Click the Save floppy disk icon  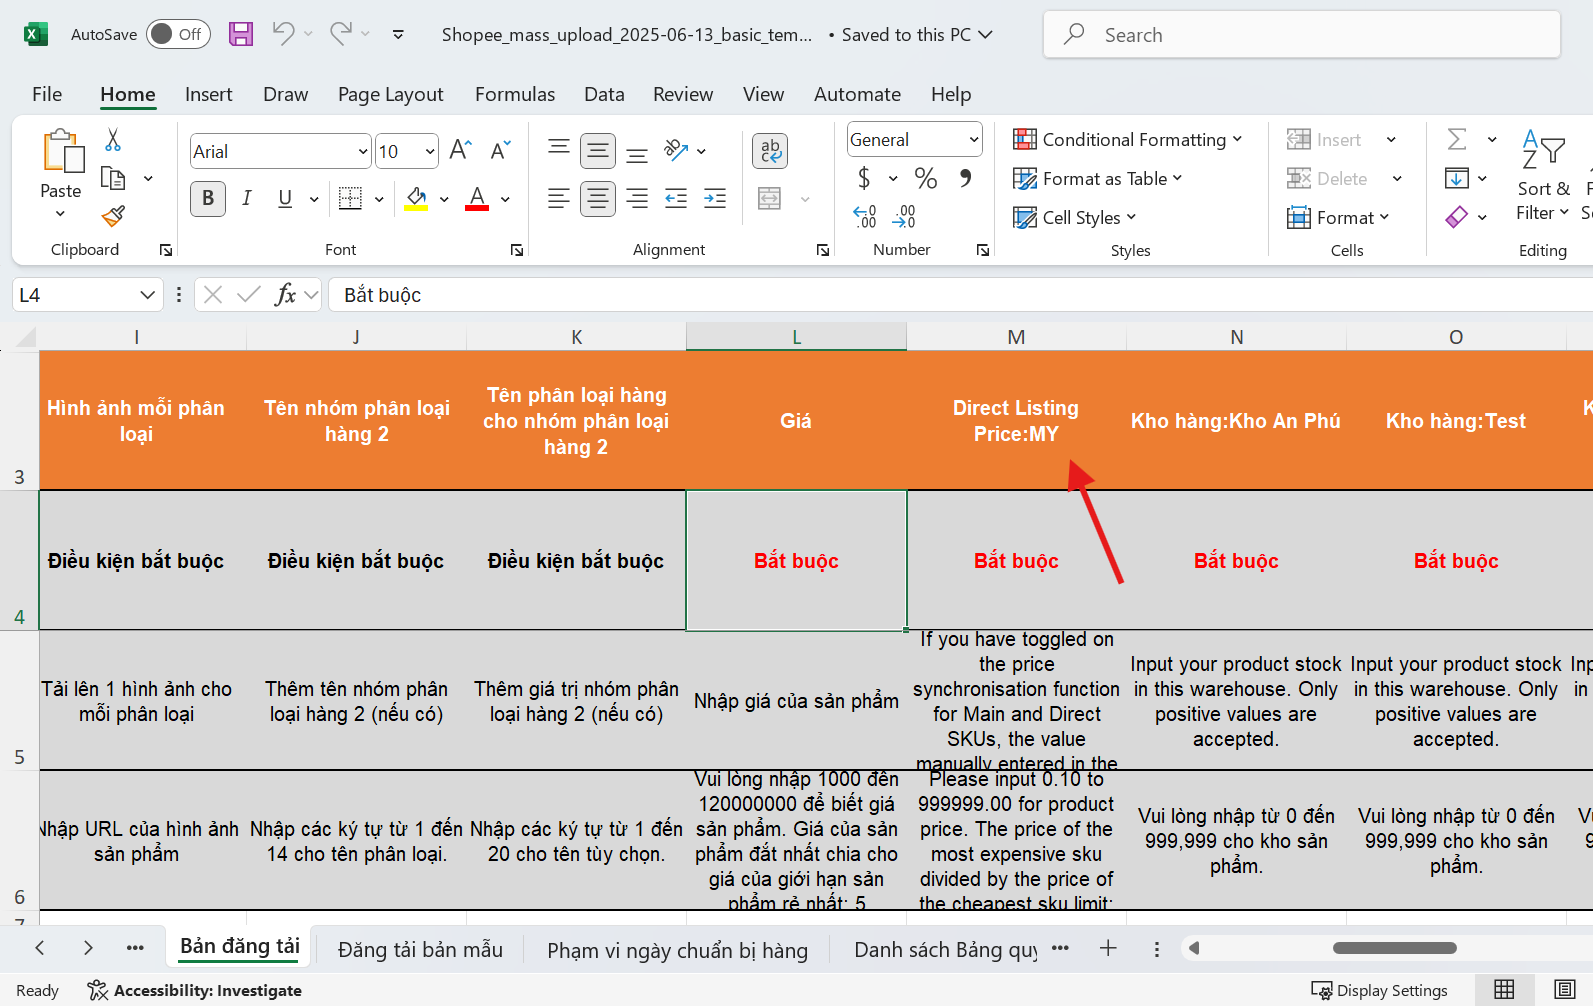(241, 34)
